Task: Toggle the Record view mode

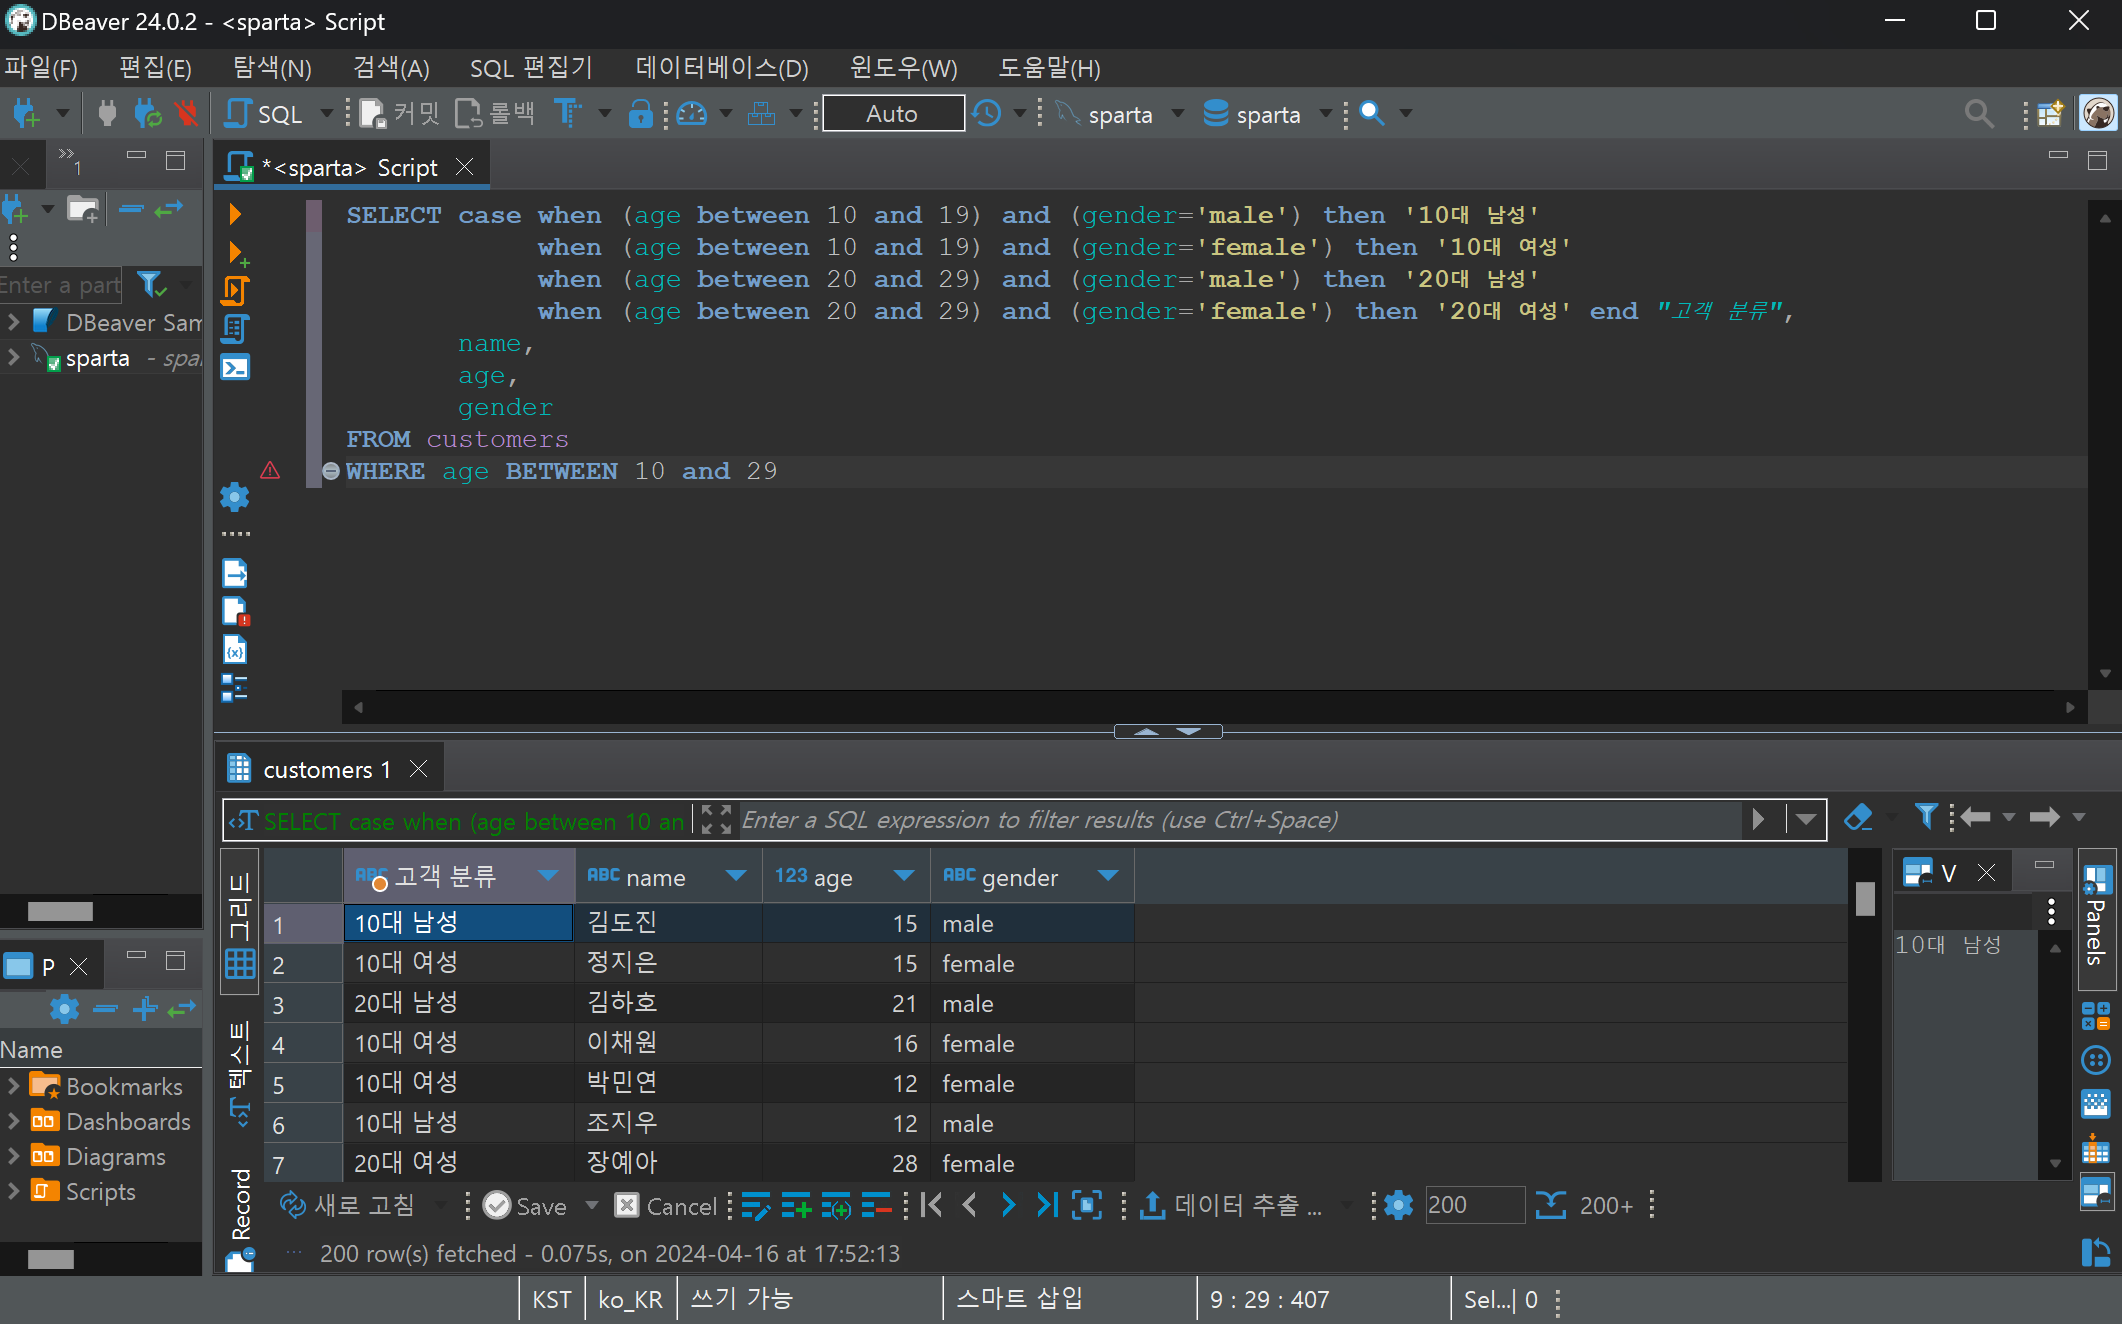Action: click(241, 1212)
